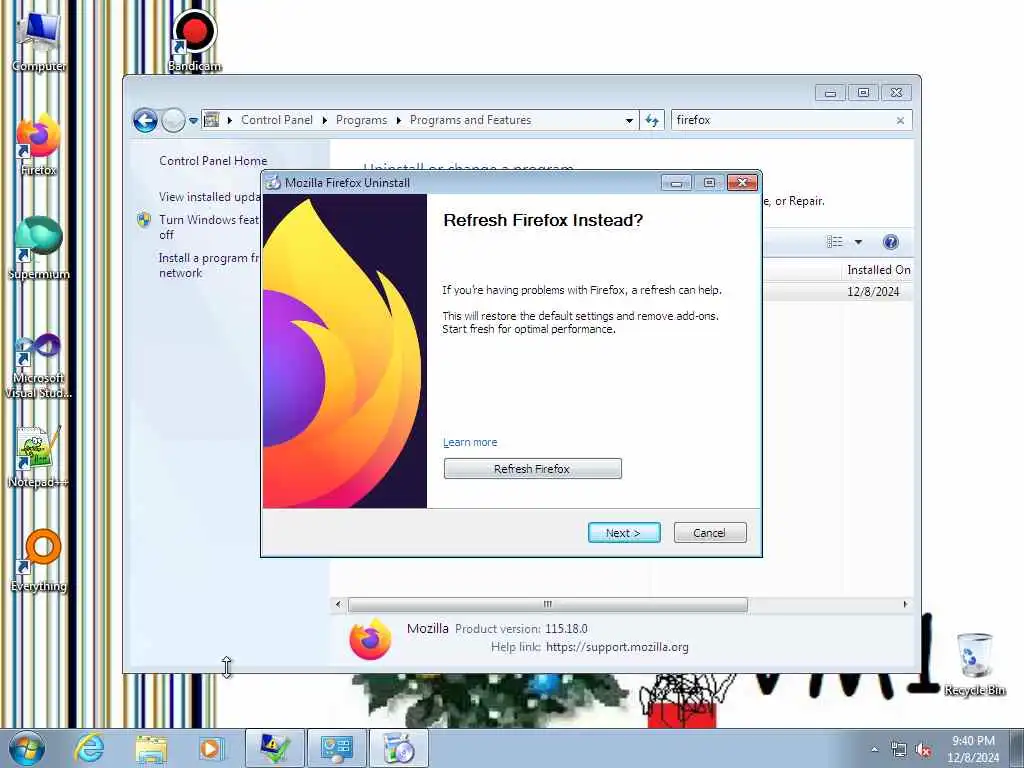Image resolution: width=1024 pixels, height=768 pixels.
Task: Select the Firefox uninstaller taskbar button
Action: [399, 748]
